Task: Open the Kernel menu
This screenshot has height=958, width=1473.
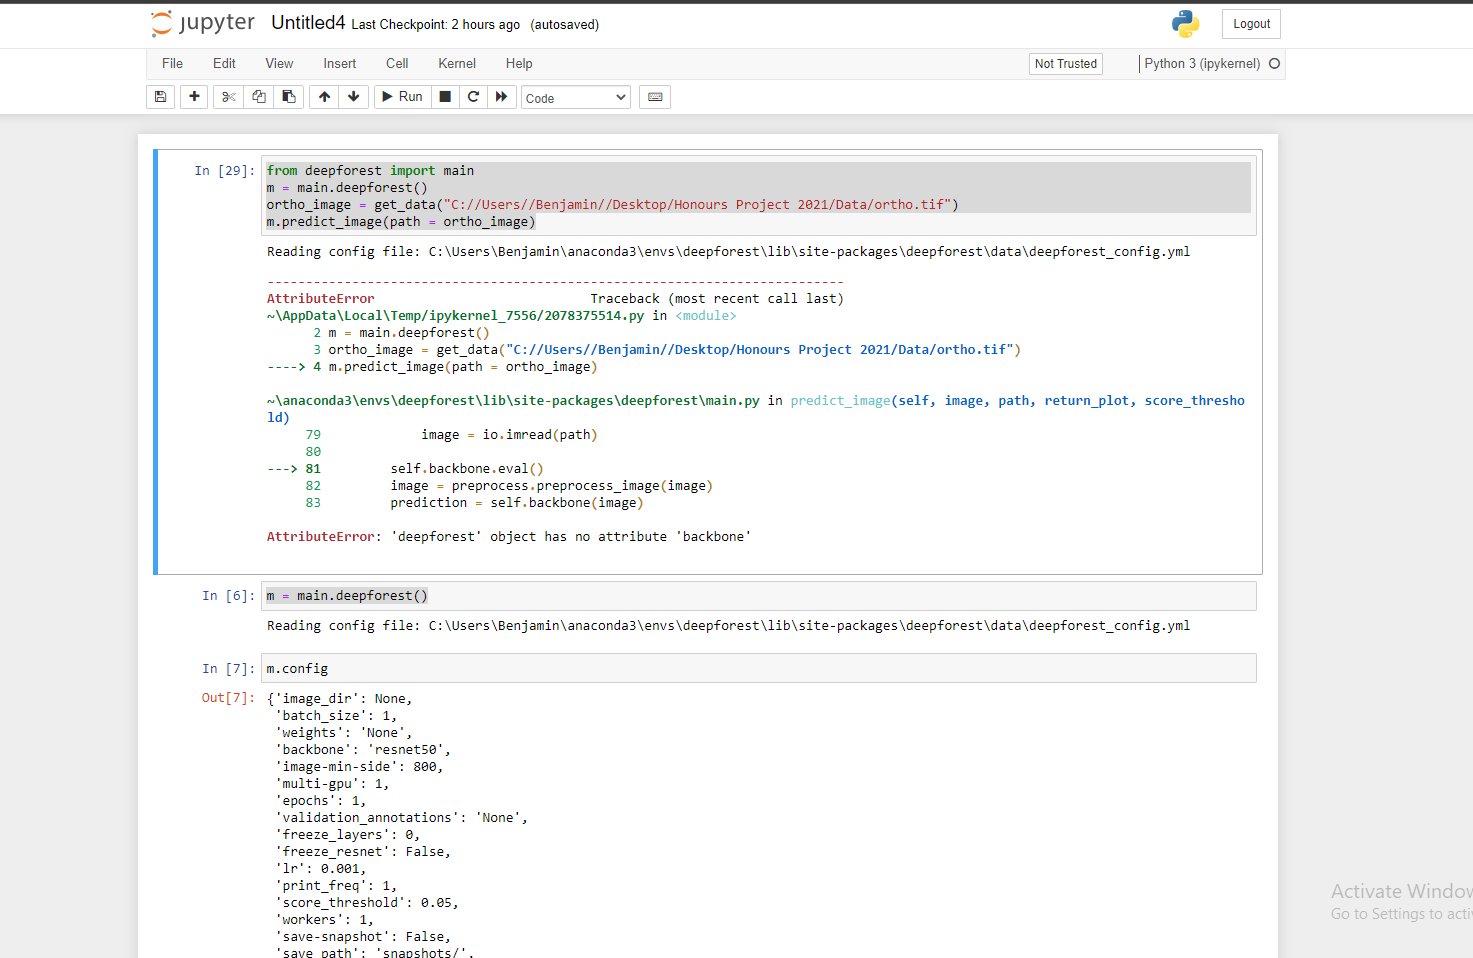Action: pyautogui.click(x=456, y=63)
